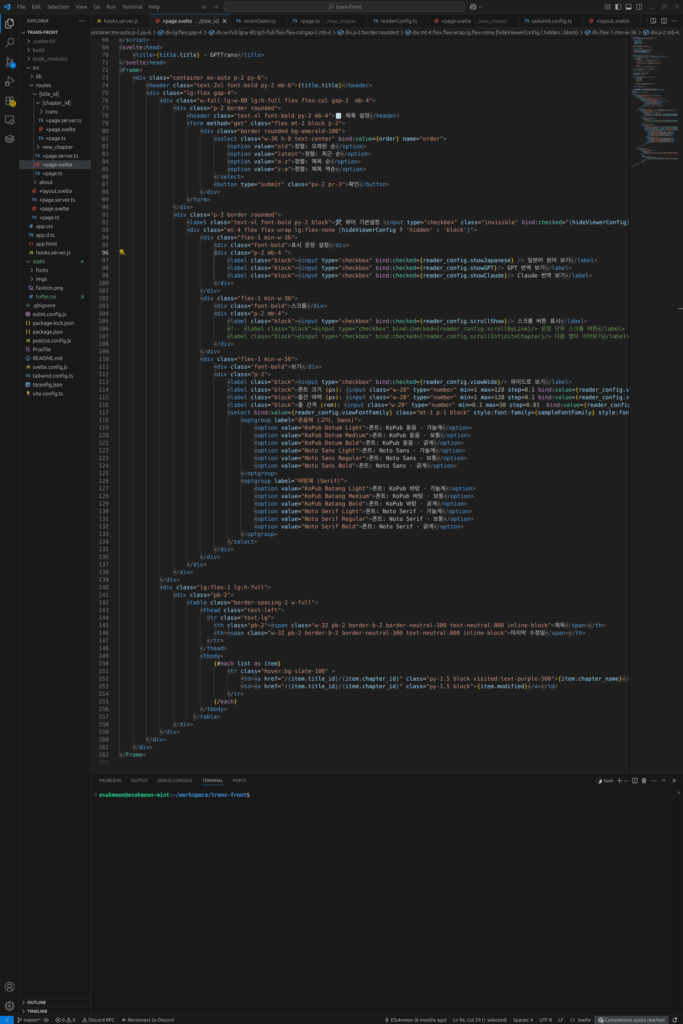The height and width of the screenshot is (1024, 683).
Task: Open the File menu
Action: [21, 7]
